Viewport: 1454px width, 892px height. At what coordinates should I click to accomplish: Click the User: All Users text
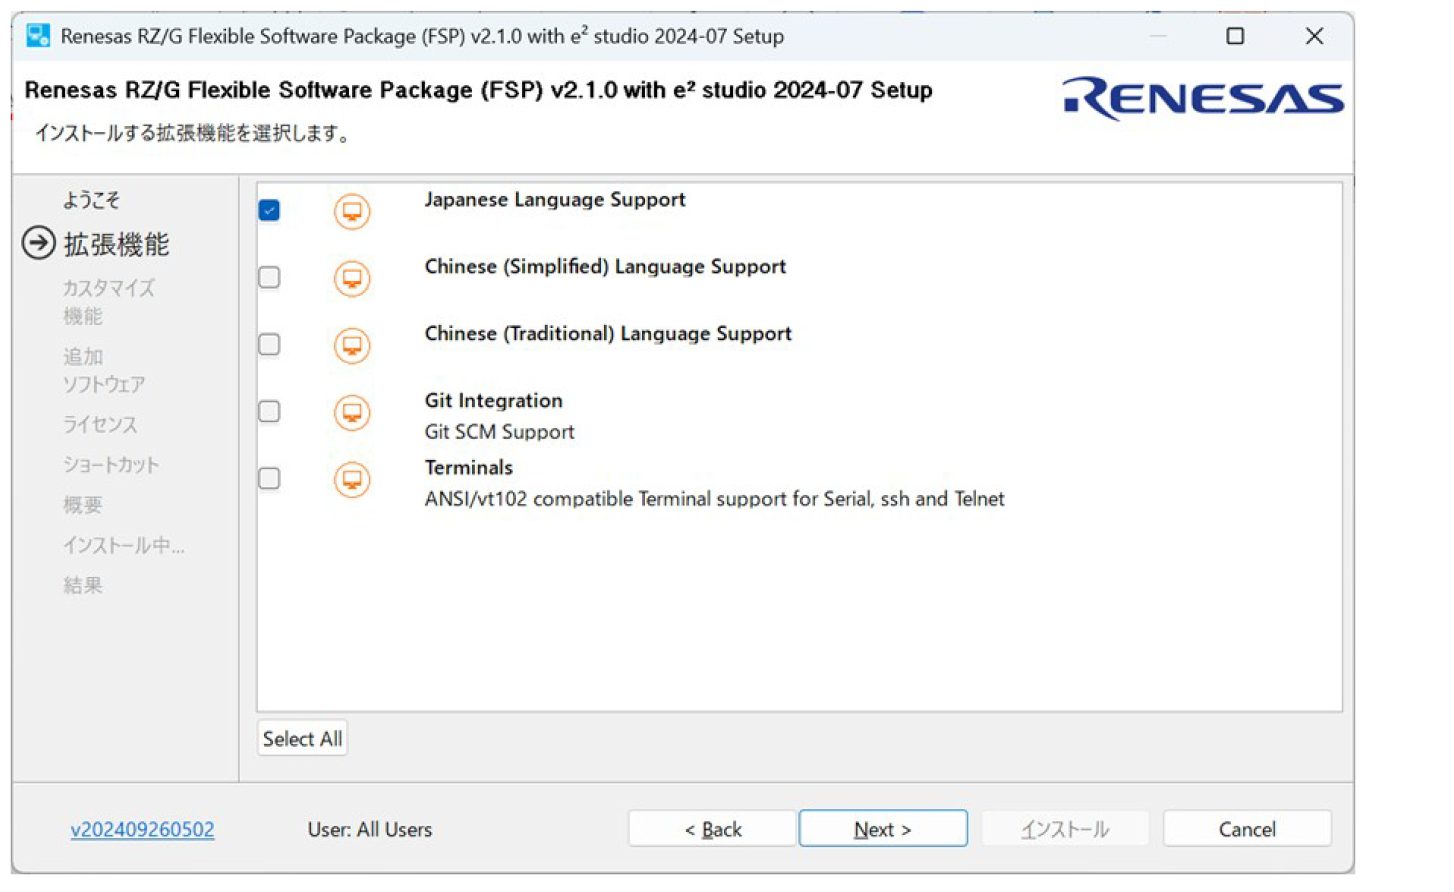370,829
